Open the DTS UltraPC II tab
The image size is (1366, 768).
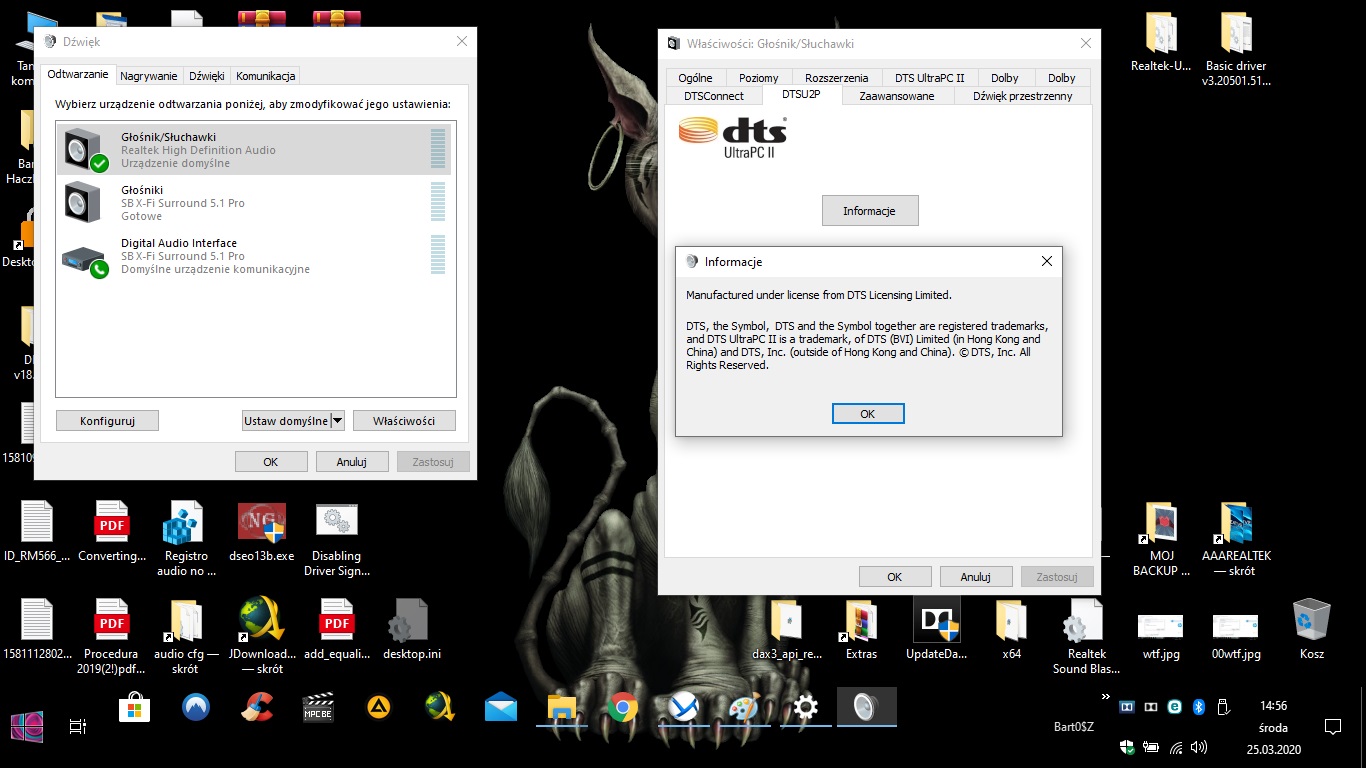930,77
